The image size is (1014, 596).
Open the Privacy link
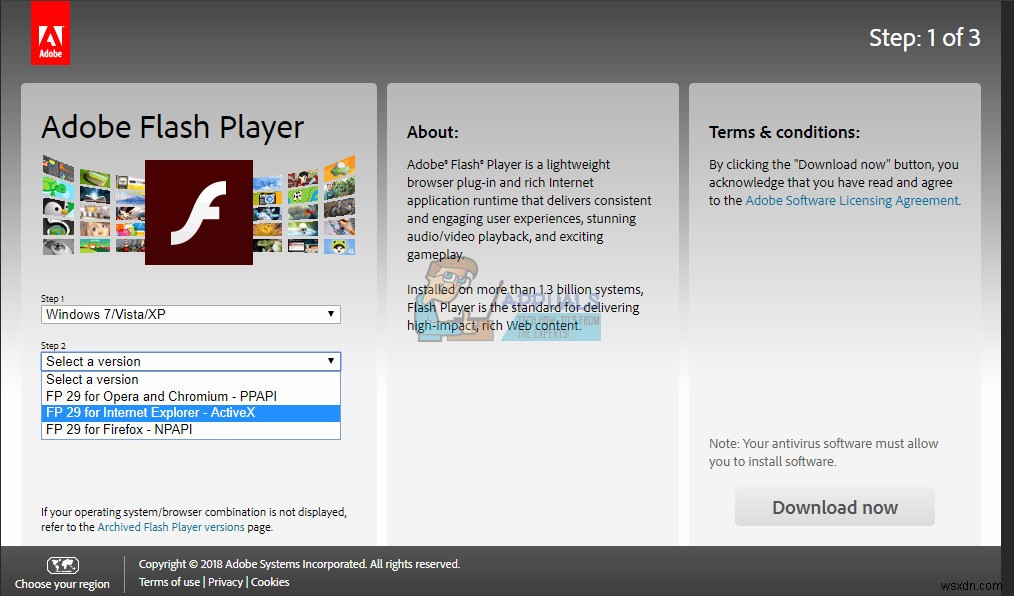pyautogui.click(x=225, y=582)
